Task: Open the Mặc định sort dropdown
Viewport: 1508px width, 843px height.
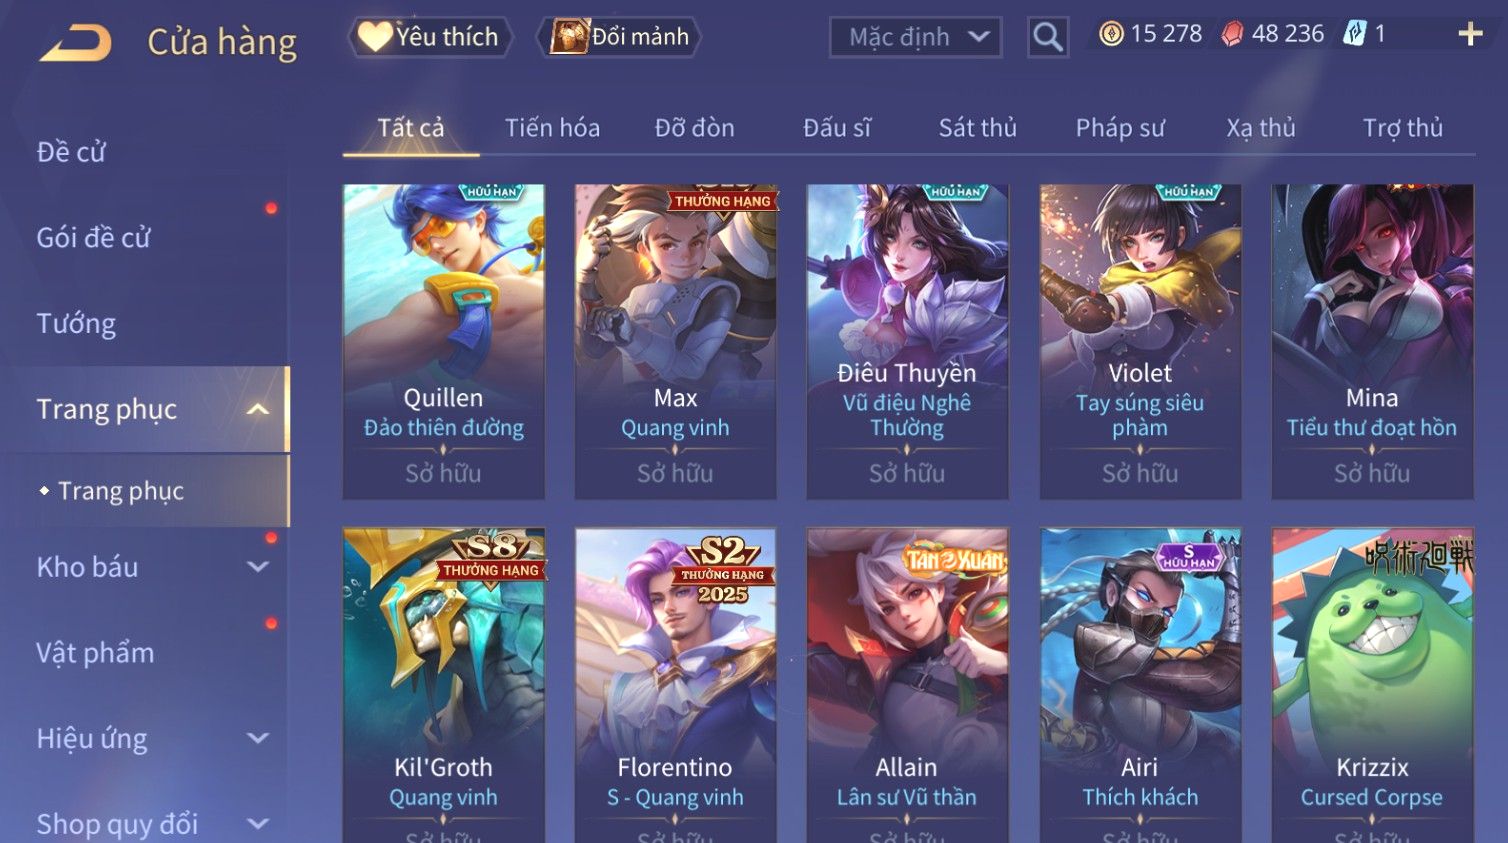Action: (916, 38)
